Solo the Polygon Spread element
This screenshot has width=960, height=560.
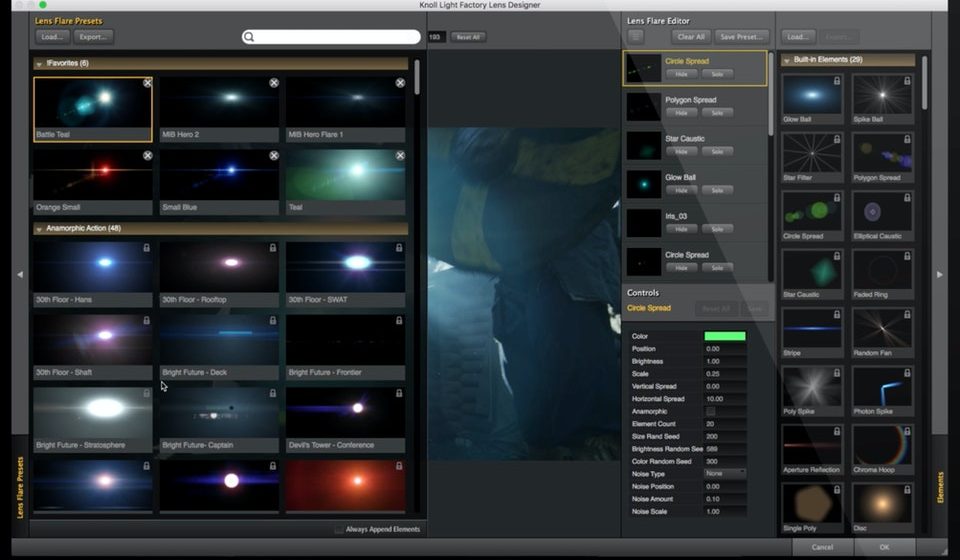click(717, 113)
